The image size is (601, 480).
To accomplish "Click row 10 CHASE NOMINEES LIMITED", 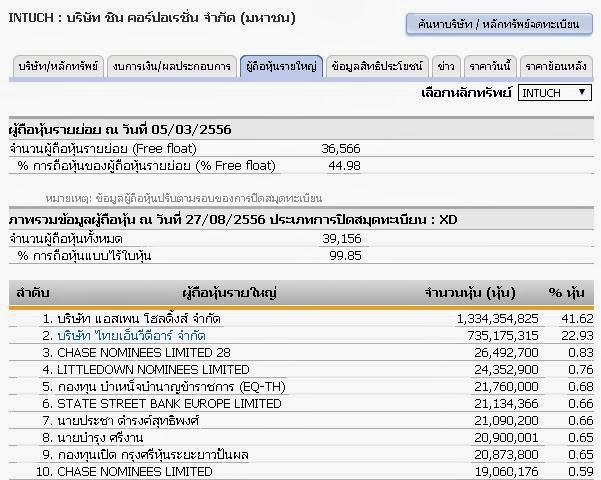I will [301, 472].
